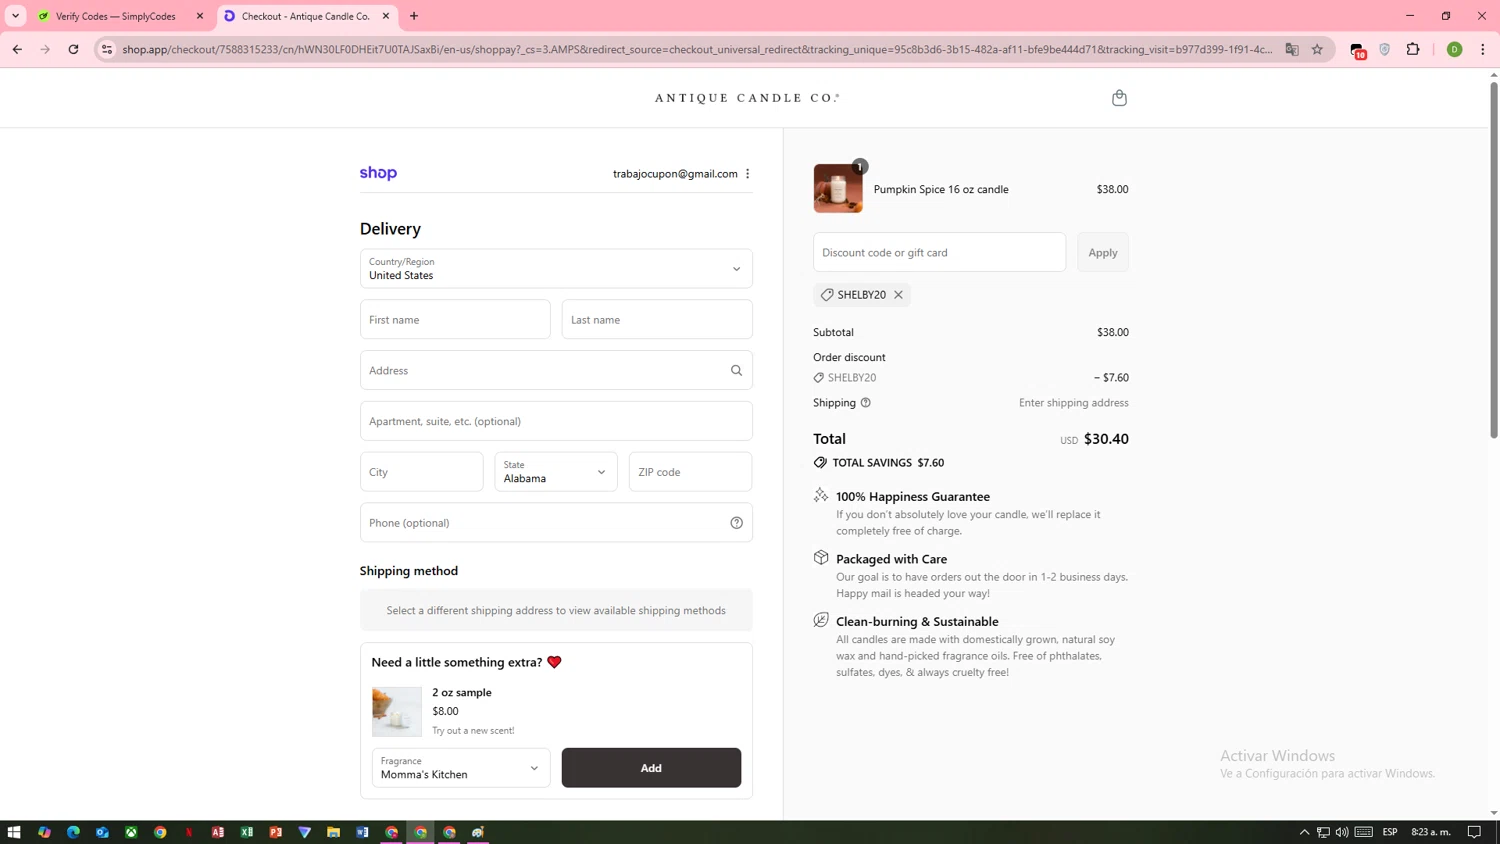Screen dimensions: 1500x844
Task: Select the Checkout - Antique Candle Co. tab
Action: click(306, 16)
